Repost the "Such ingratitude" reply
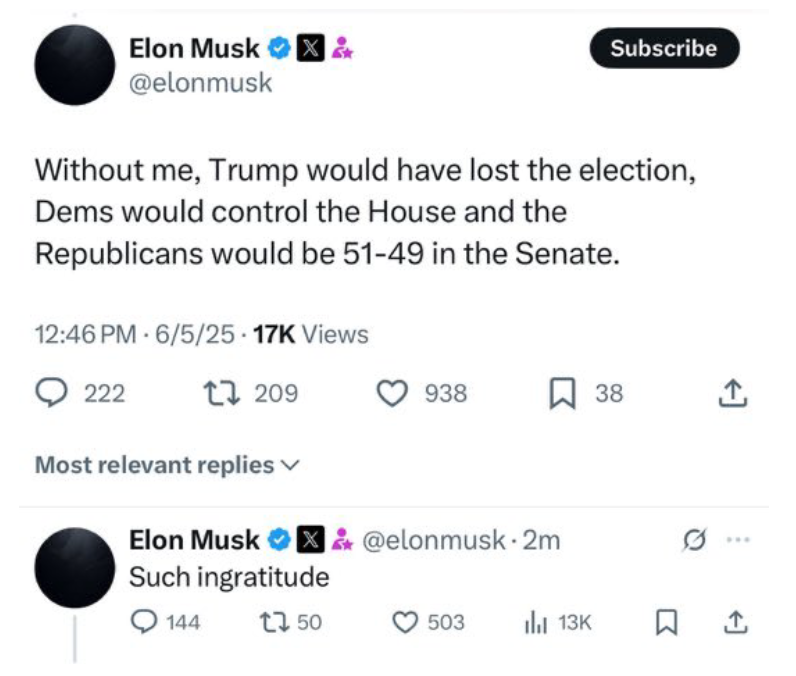Viewport: 796px width, 676px height. point(268,622)
